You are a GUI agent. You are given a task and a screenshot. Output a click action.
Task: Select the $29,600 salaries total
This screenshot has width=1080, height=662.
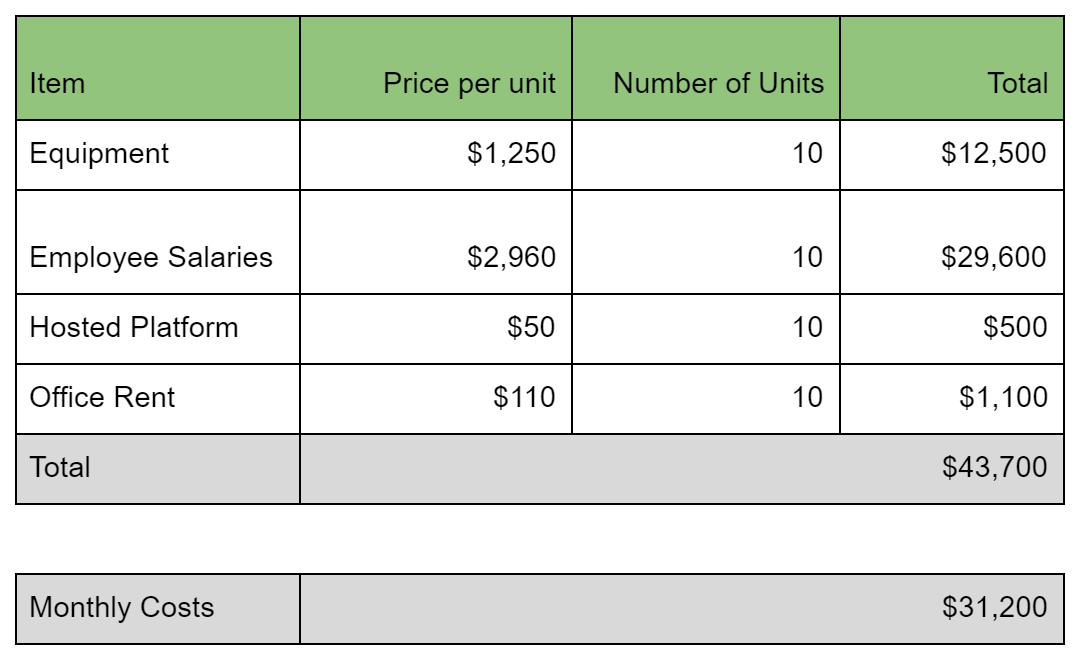click(x=952, y=242)
